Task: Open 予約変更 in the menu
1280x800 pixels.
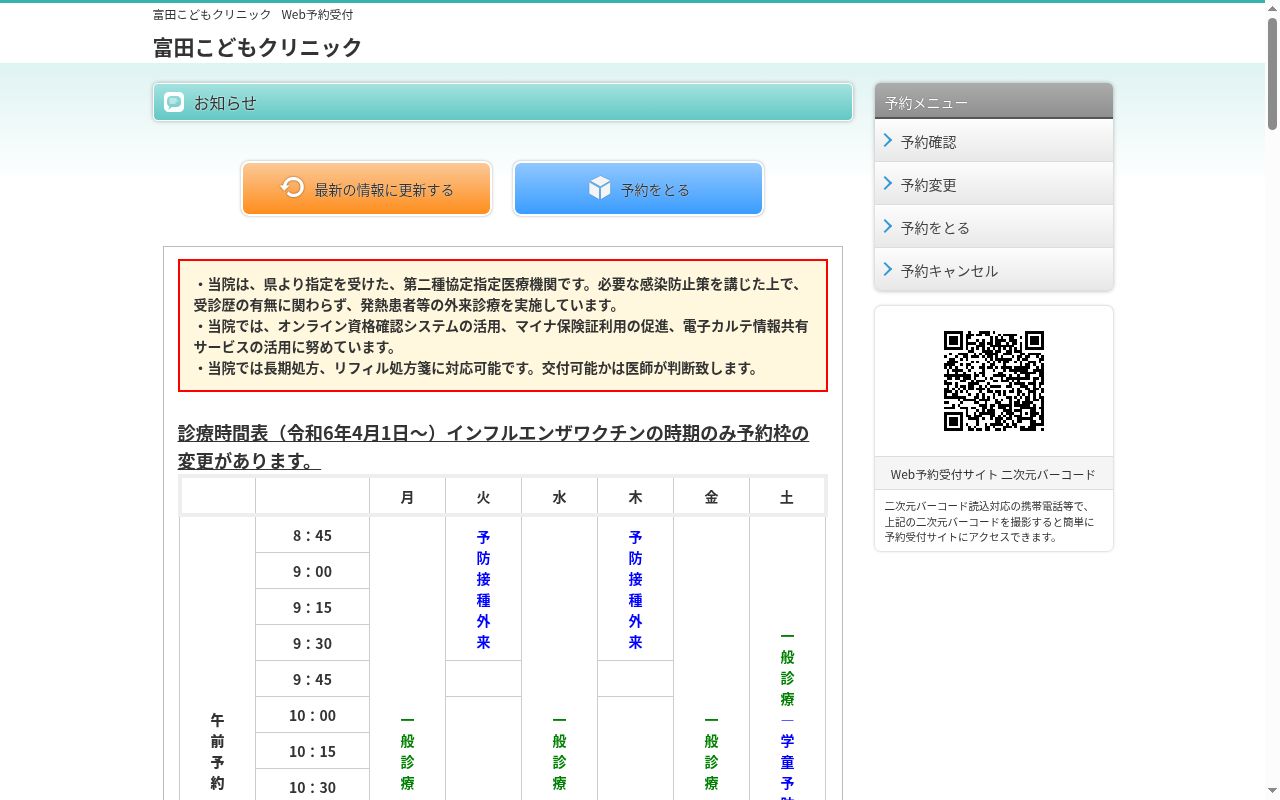Action: click(994, 184)
